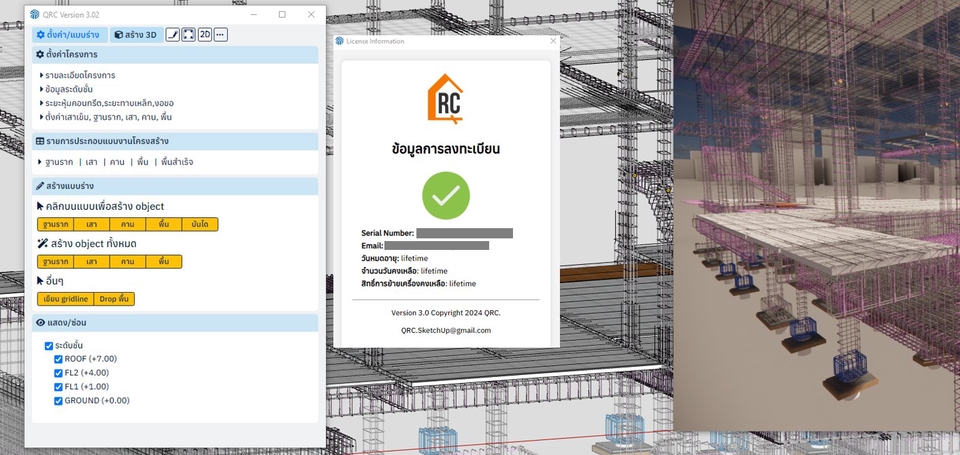
Task: Switch to the สร้าง 3D tab
Action: click(x=136, y=35)
